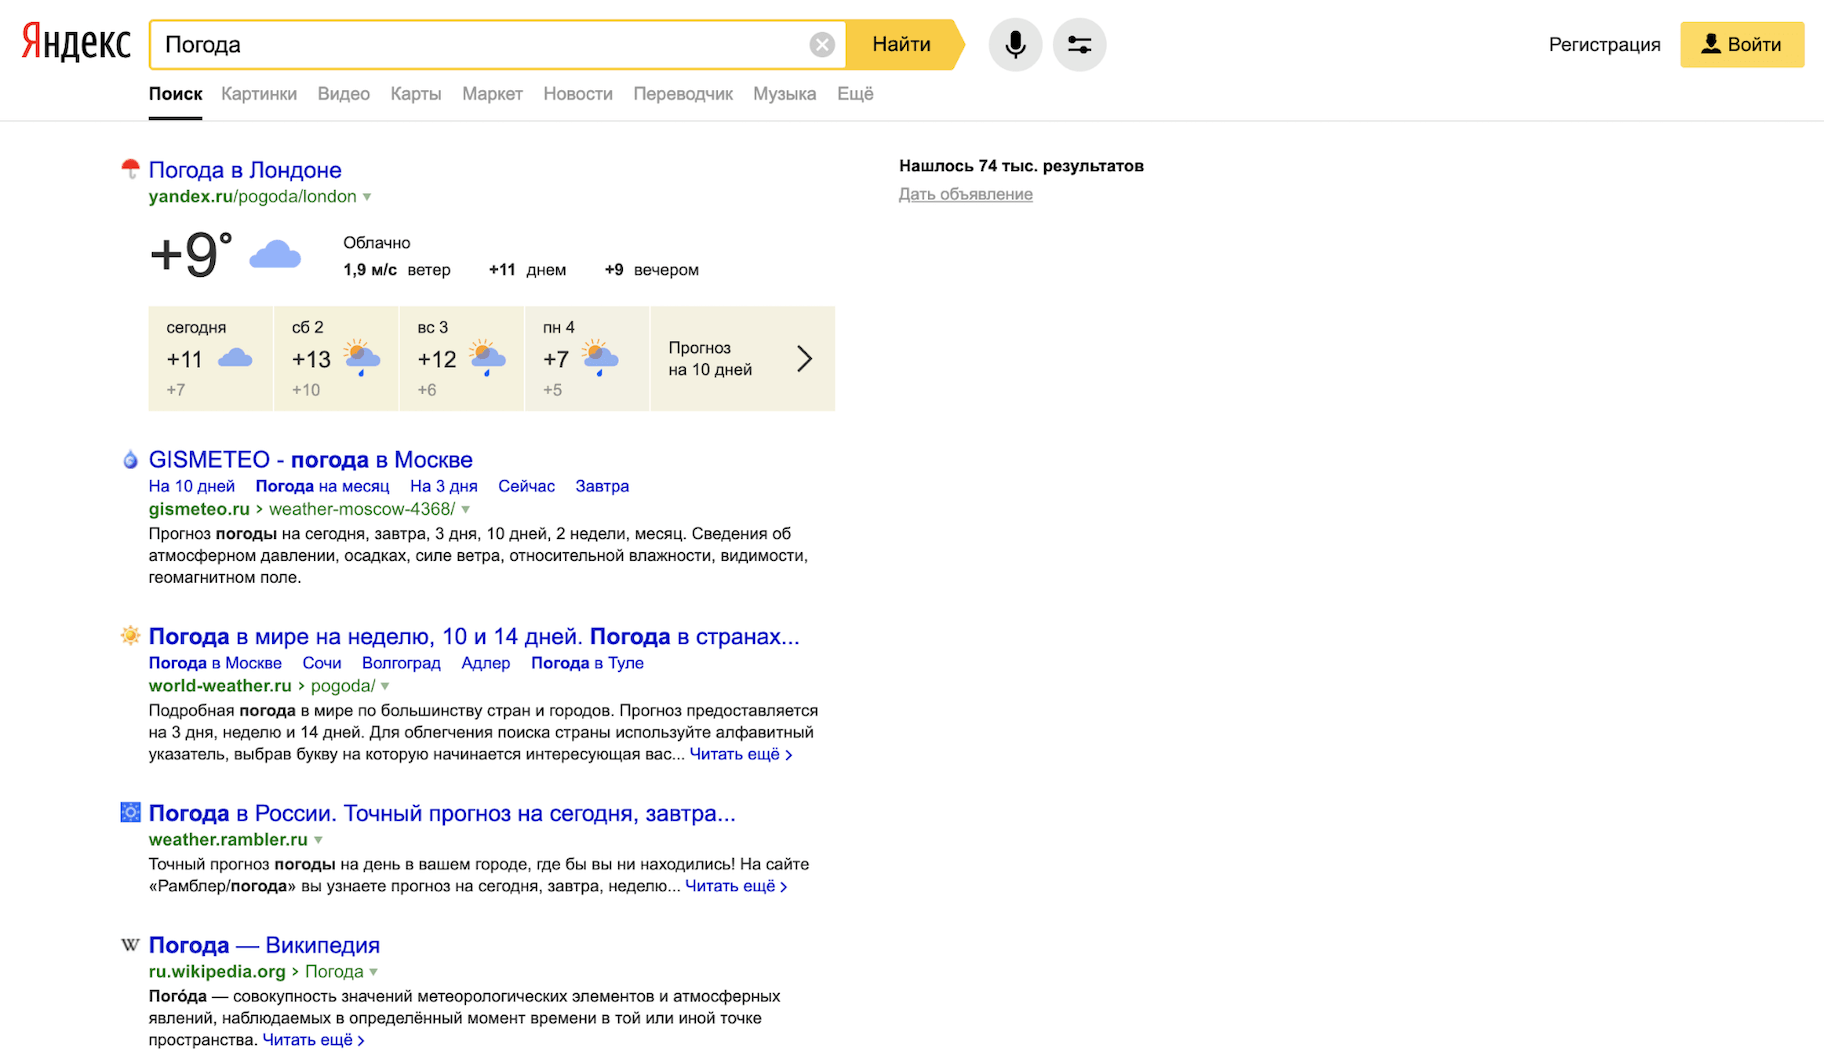
Task: Expand dropdown arrow next to yandex.ru/pogoda/london
Action: [x=367, y=197]
